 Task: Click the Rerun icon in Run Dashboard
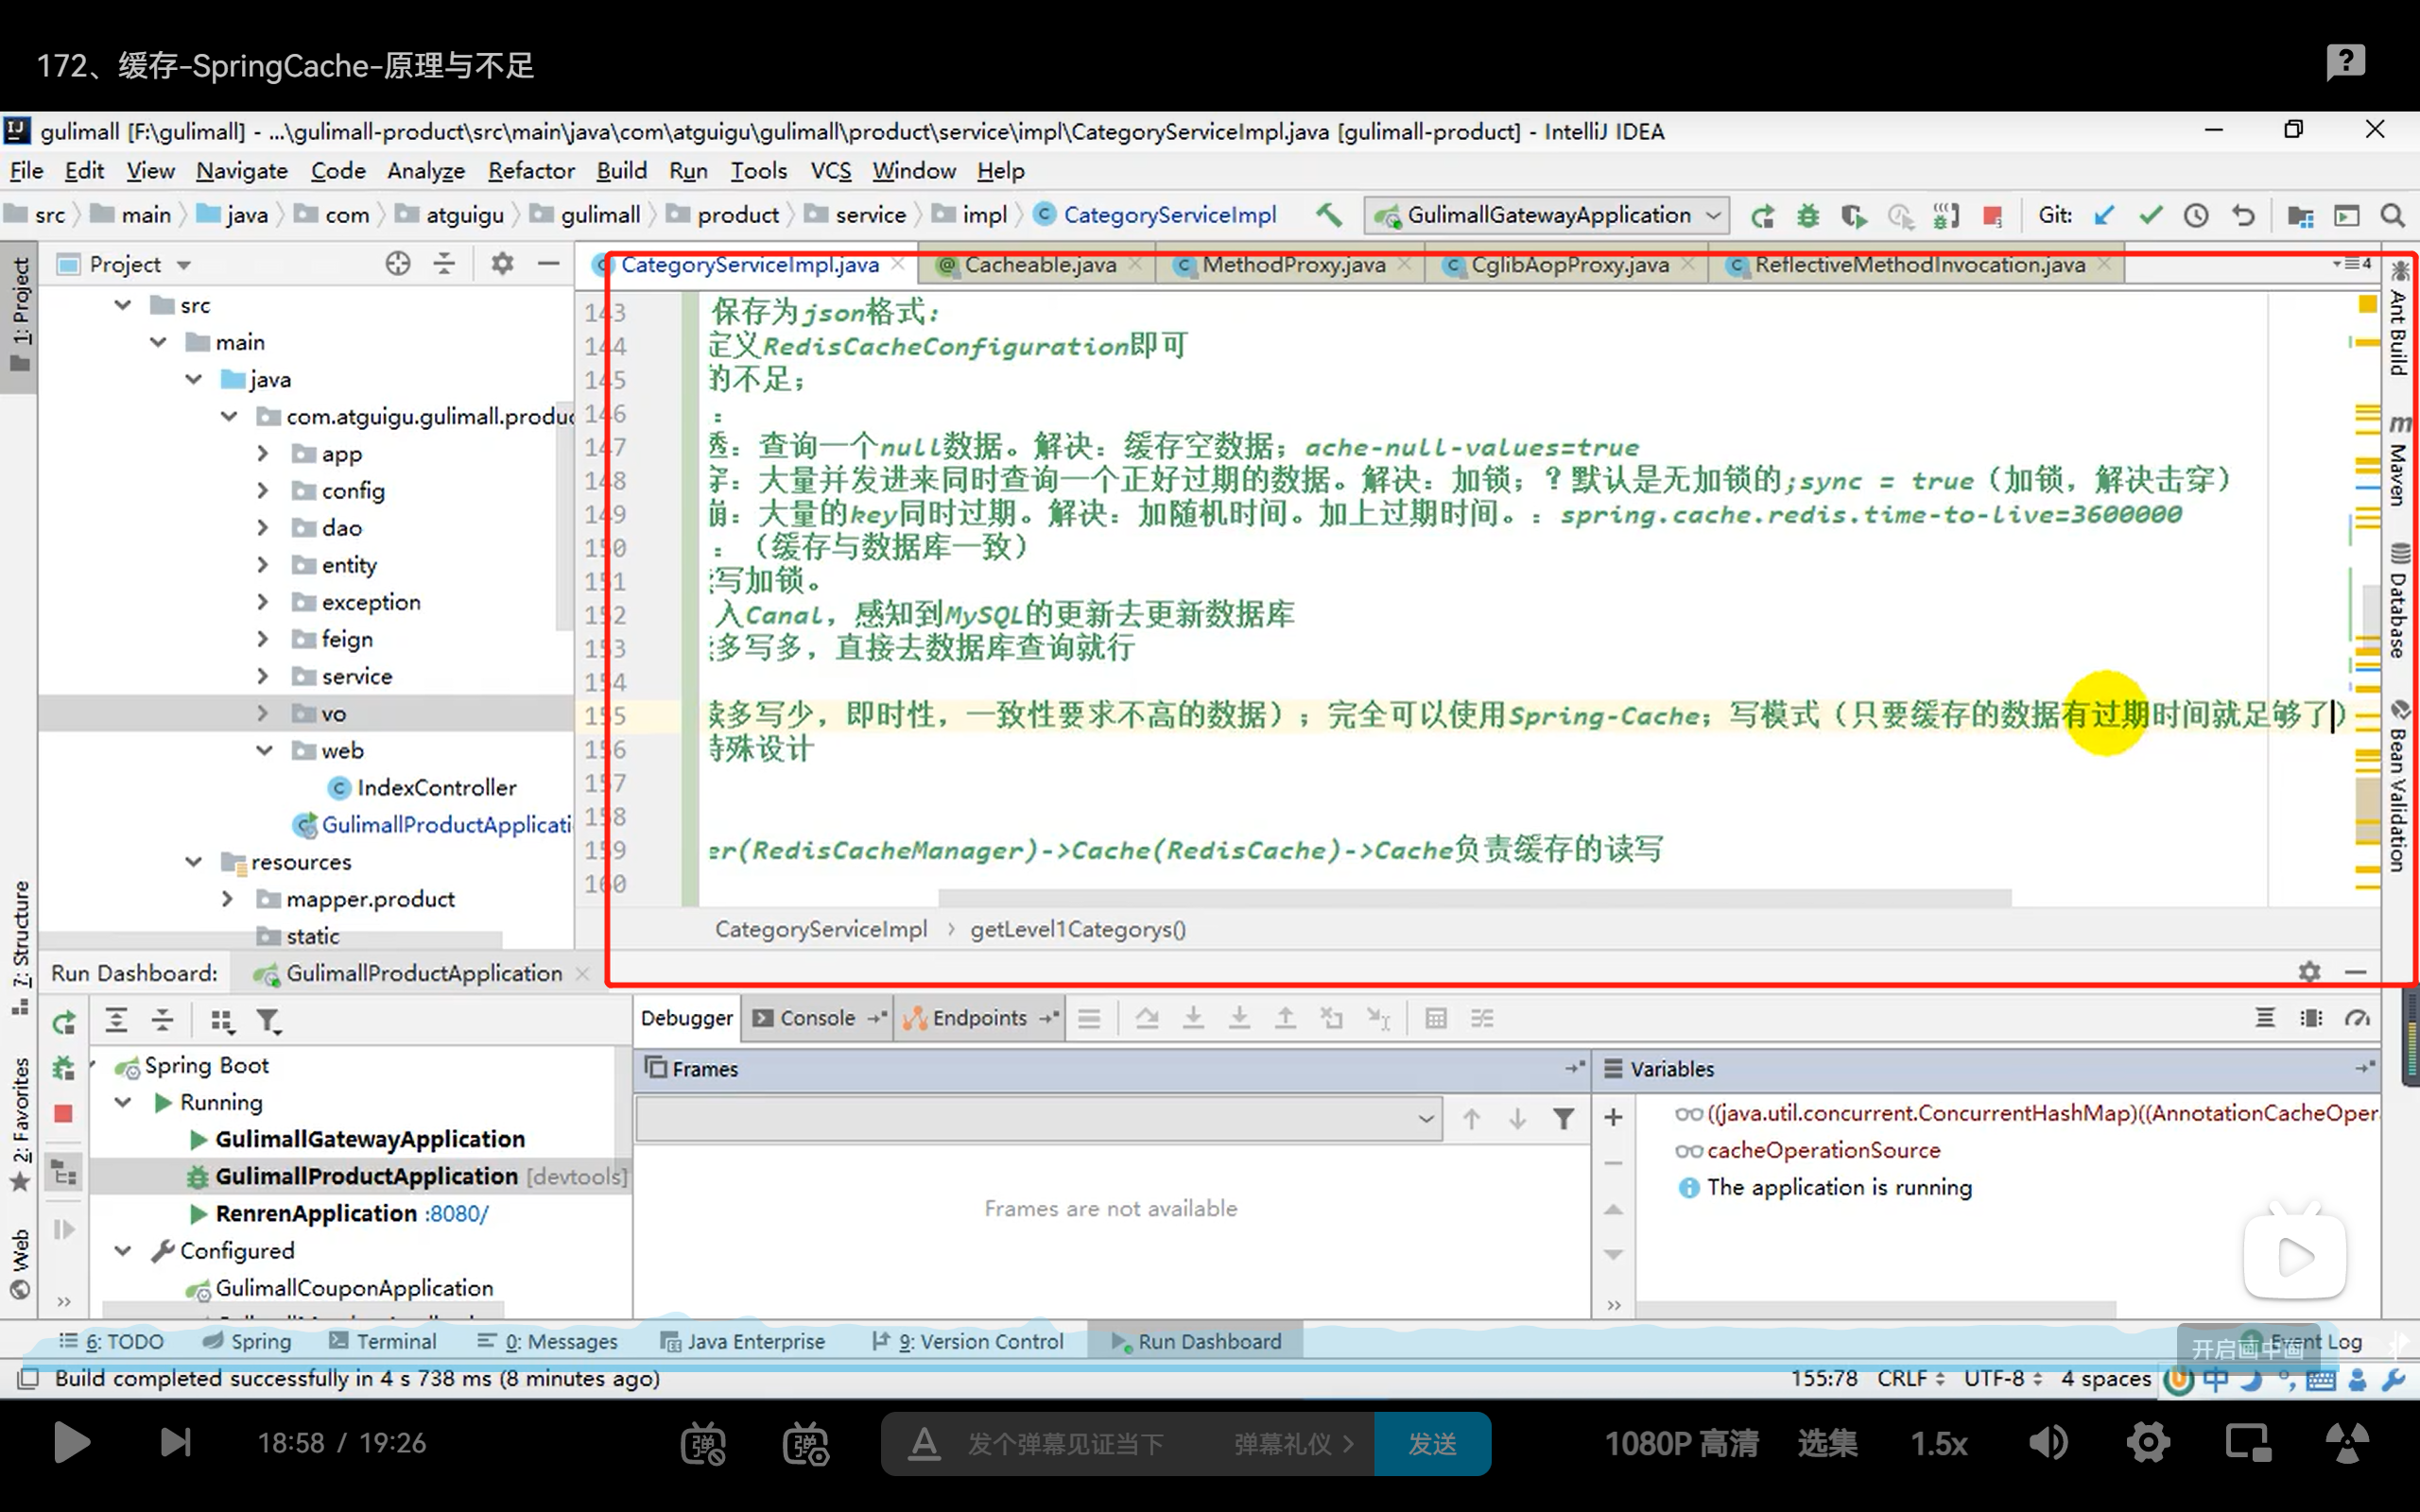[x=64, y=1021]
